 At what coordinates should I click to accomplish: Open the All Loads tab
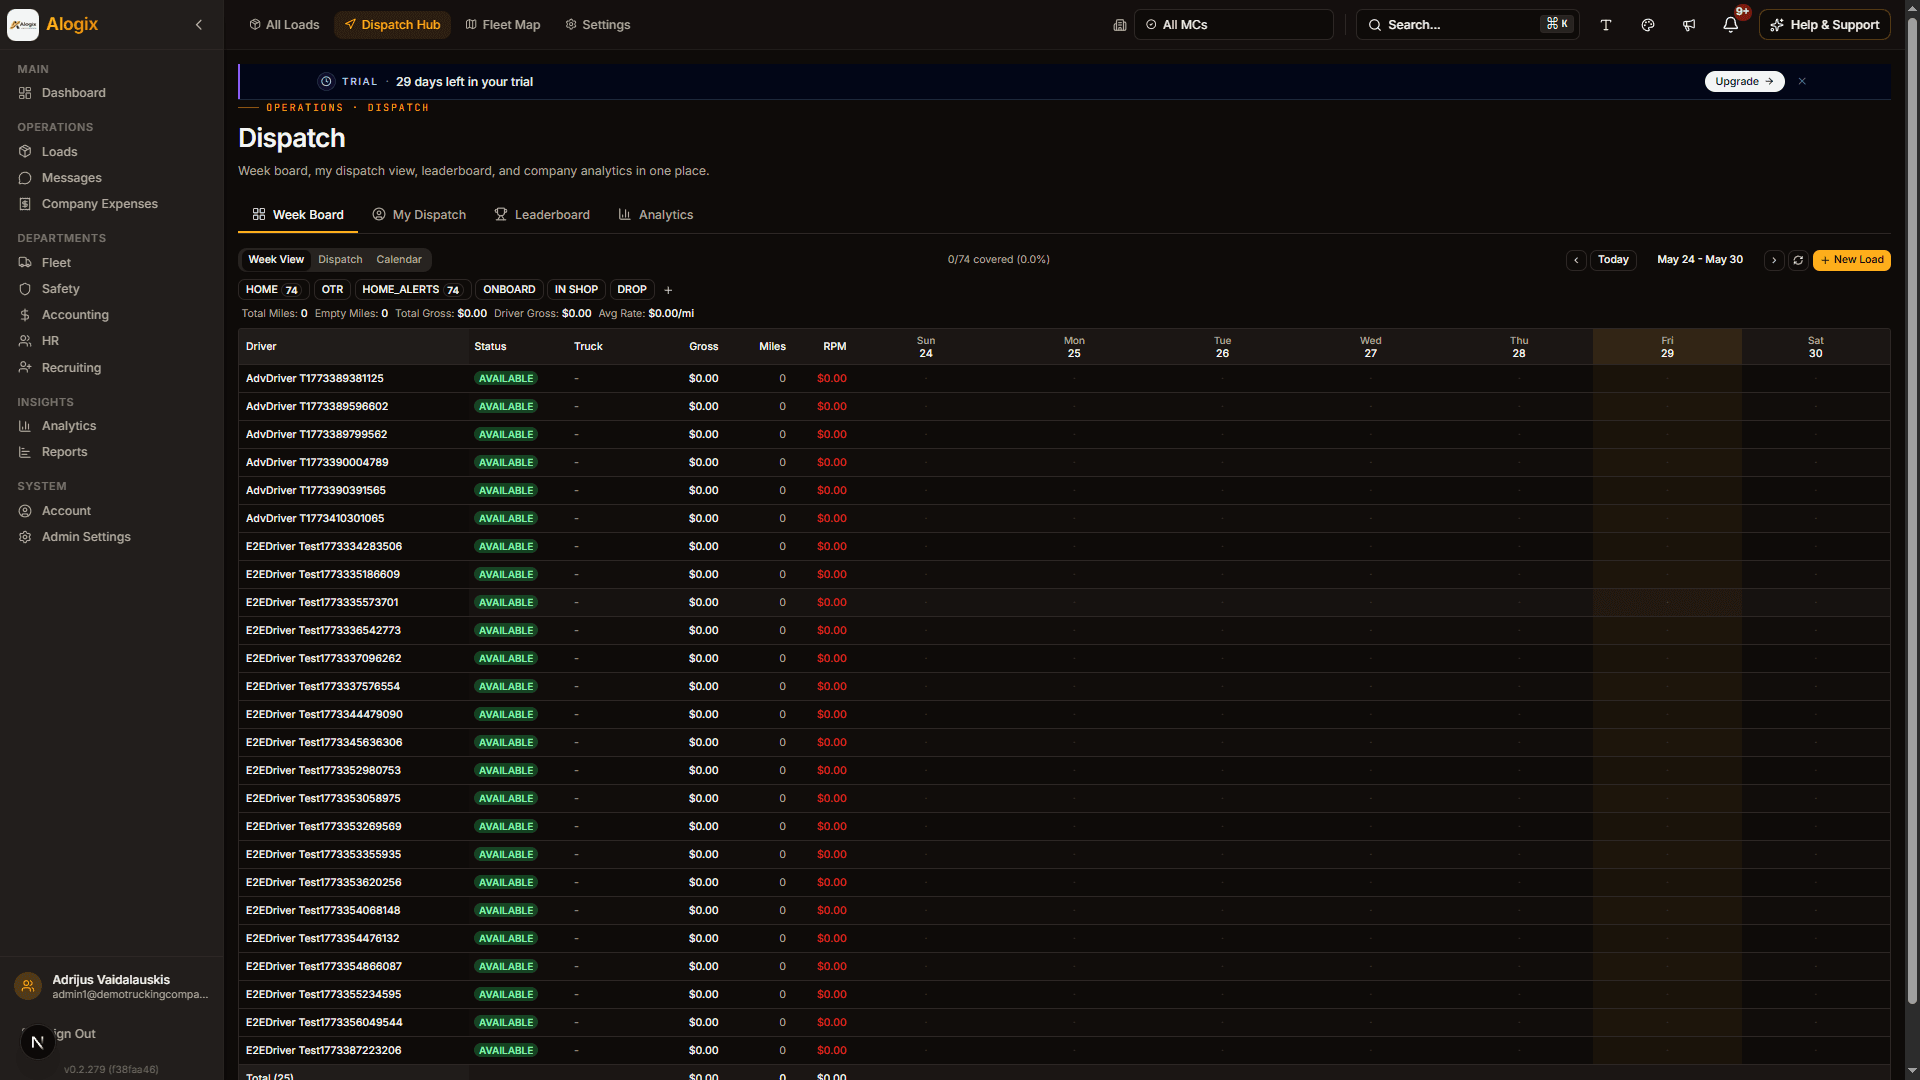pos(284,25)
